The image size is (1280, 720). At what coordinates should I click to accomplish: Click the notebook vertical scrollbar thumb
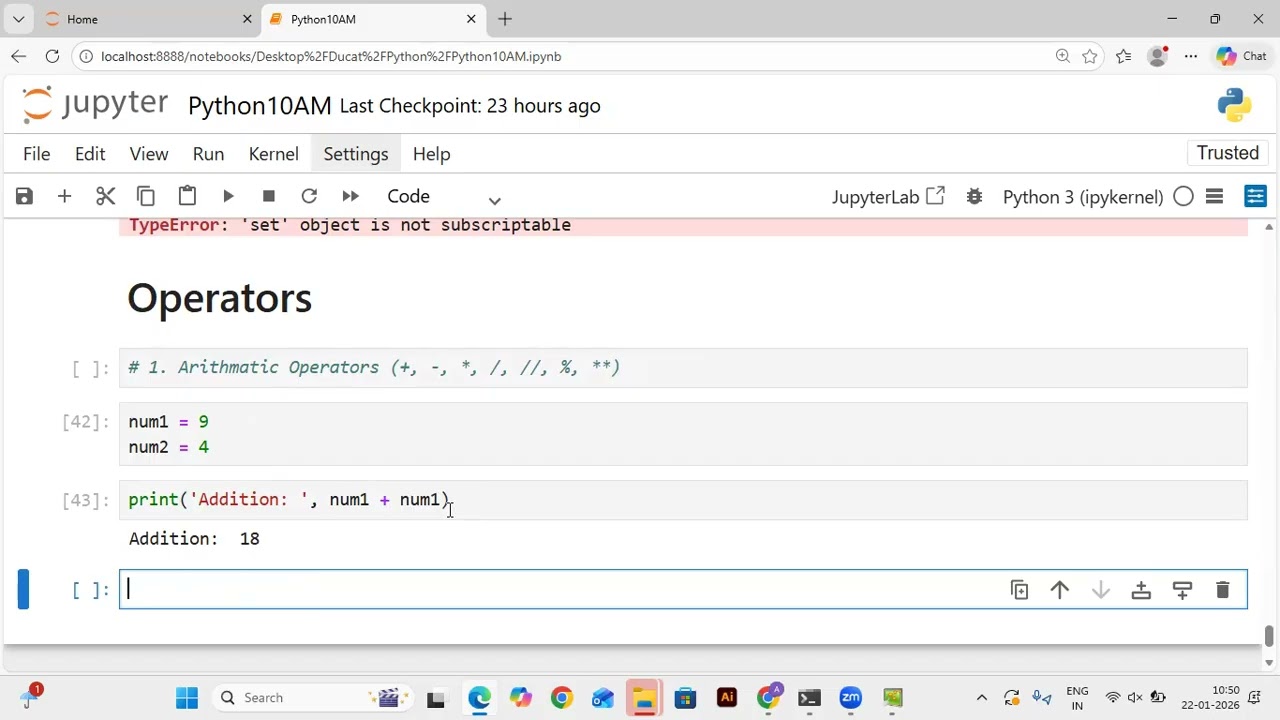1269,636
